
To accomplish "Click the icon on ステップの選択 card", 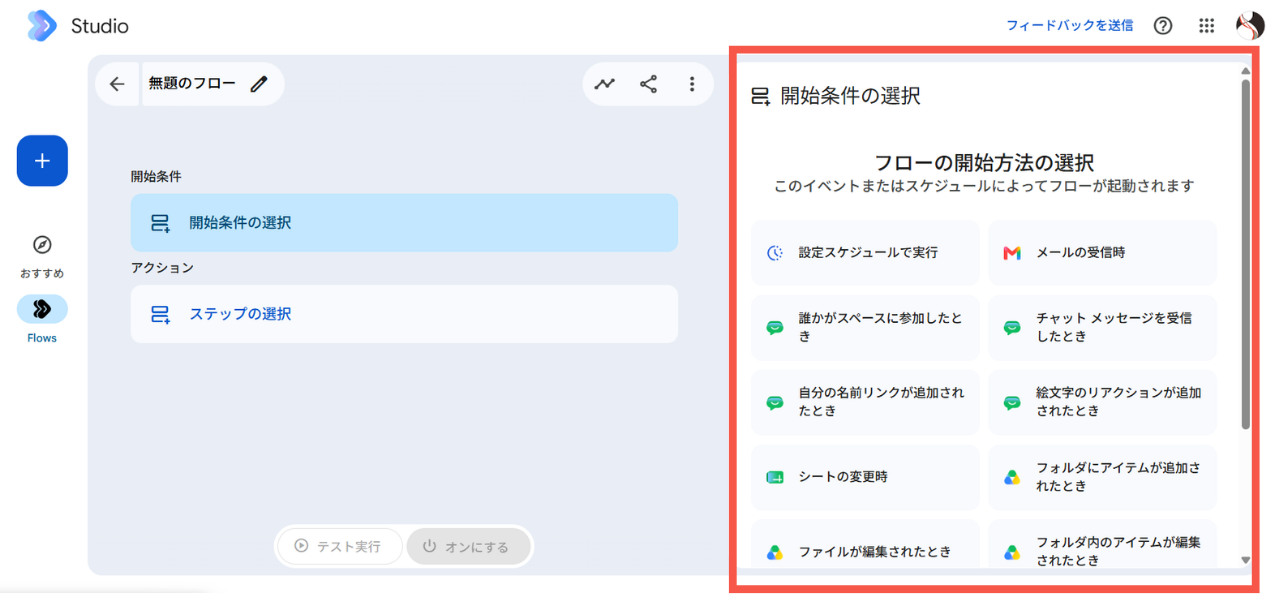I will 160,314.
